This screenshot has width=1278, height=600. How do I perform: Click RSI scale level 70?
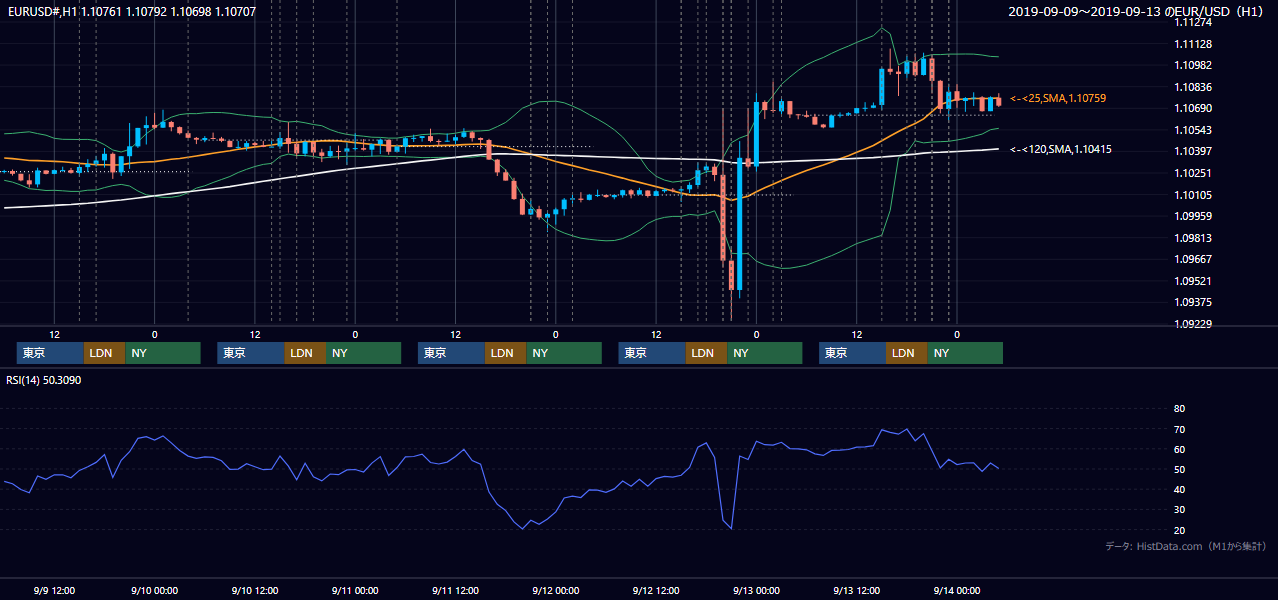[x=1179, y=429]
